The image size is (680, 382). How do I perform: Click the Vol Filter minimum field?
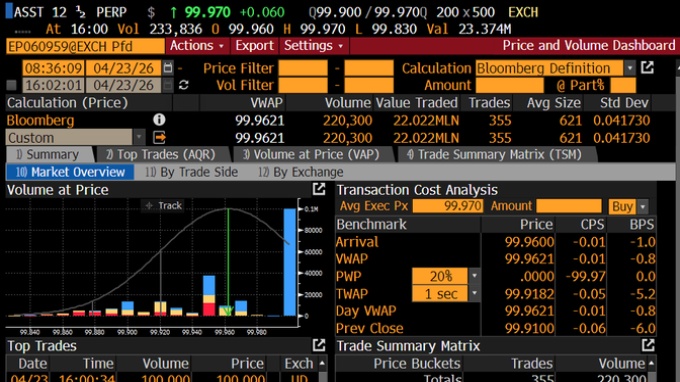(303, 85)
